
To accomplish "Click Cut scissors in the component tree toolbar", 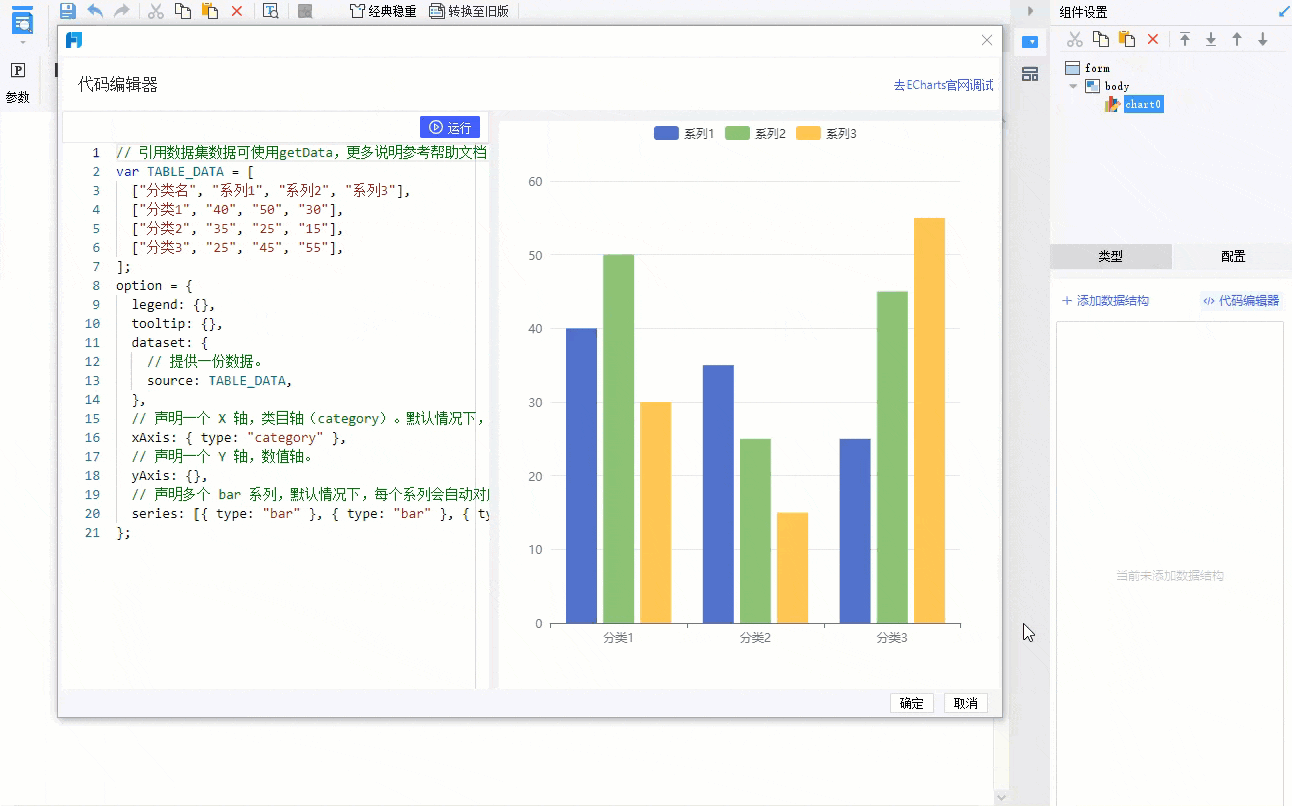I will pyautogui.click(x=1075, y=39).
